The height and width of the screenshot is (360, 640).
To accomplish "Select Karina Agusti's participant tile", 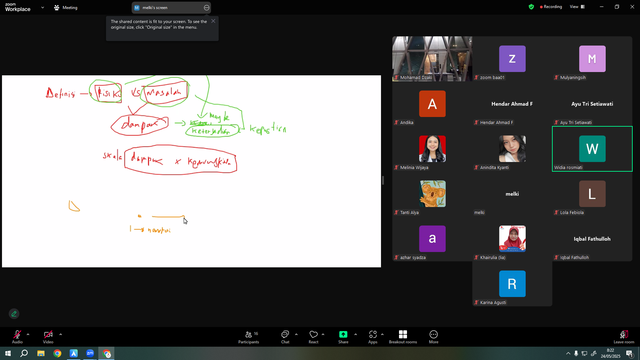I will [x=512, y=284].
